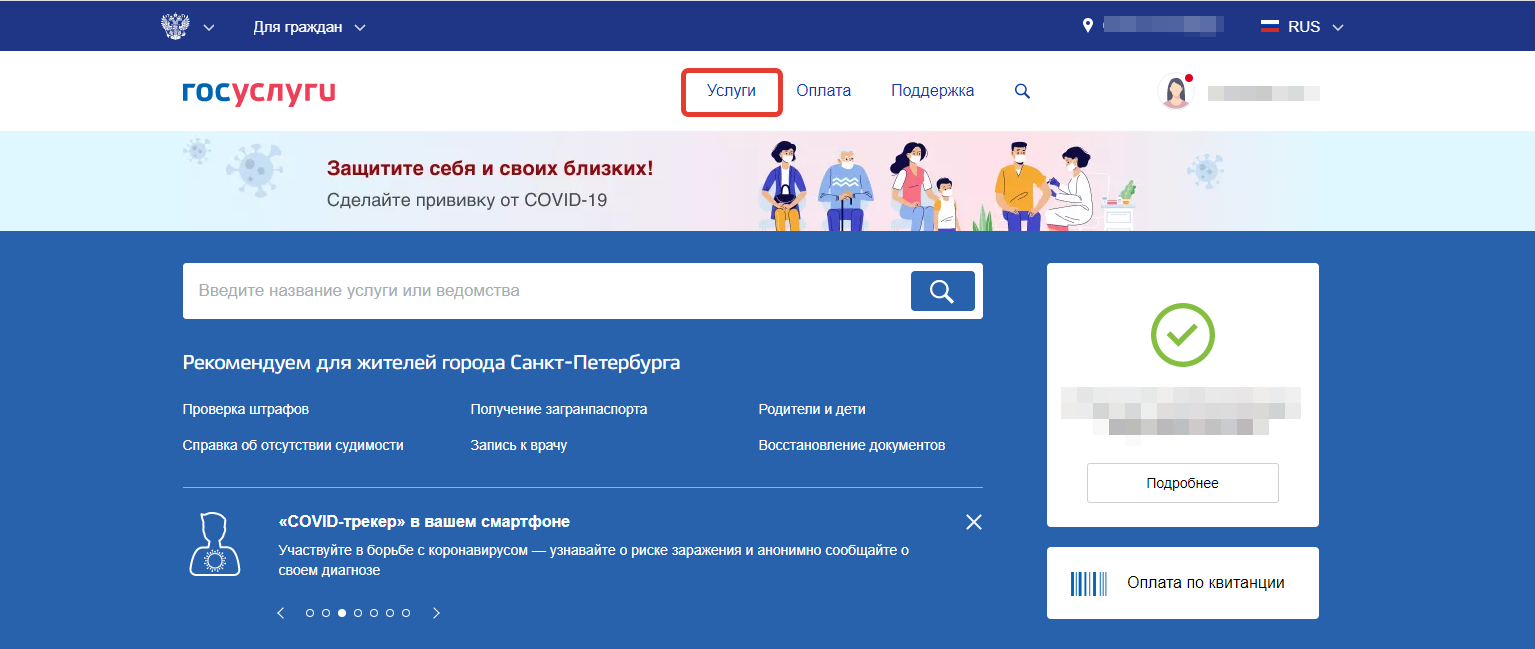Click the Подробнее button

pyautogui.click(x=1182, y=483)
